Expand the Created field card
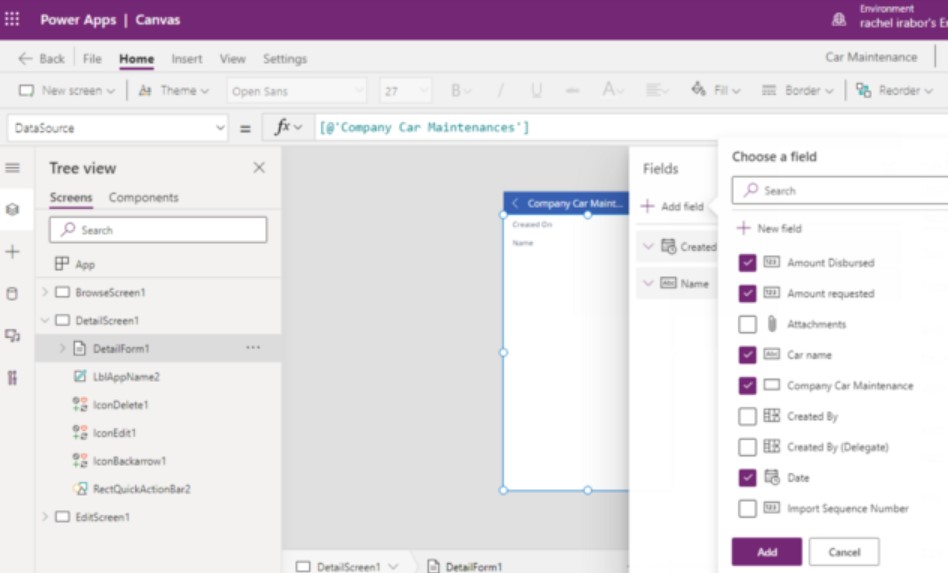 (648, 247)
